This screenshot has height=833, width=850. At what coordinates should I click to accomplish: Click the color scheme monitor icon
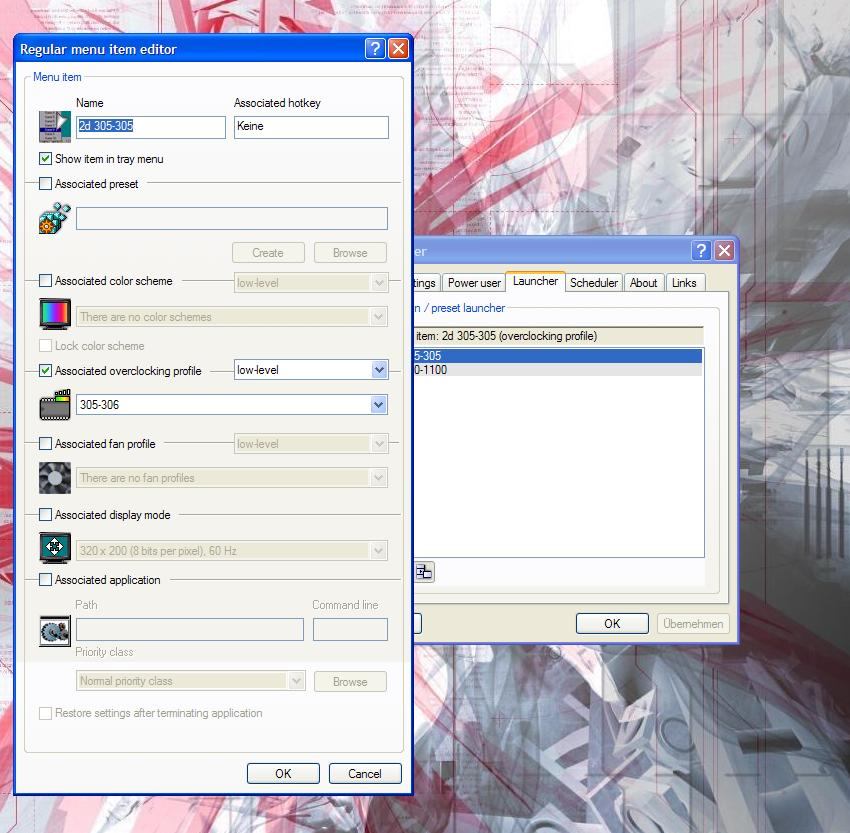[x=55, y=314]
